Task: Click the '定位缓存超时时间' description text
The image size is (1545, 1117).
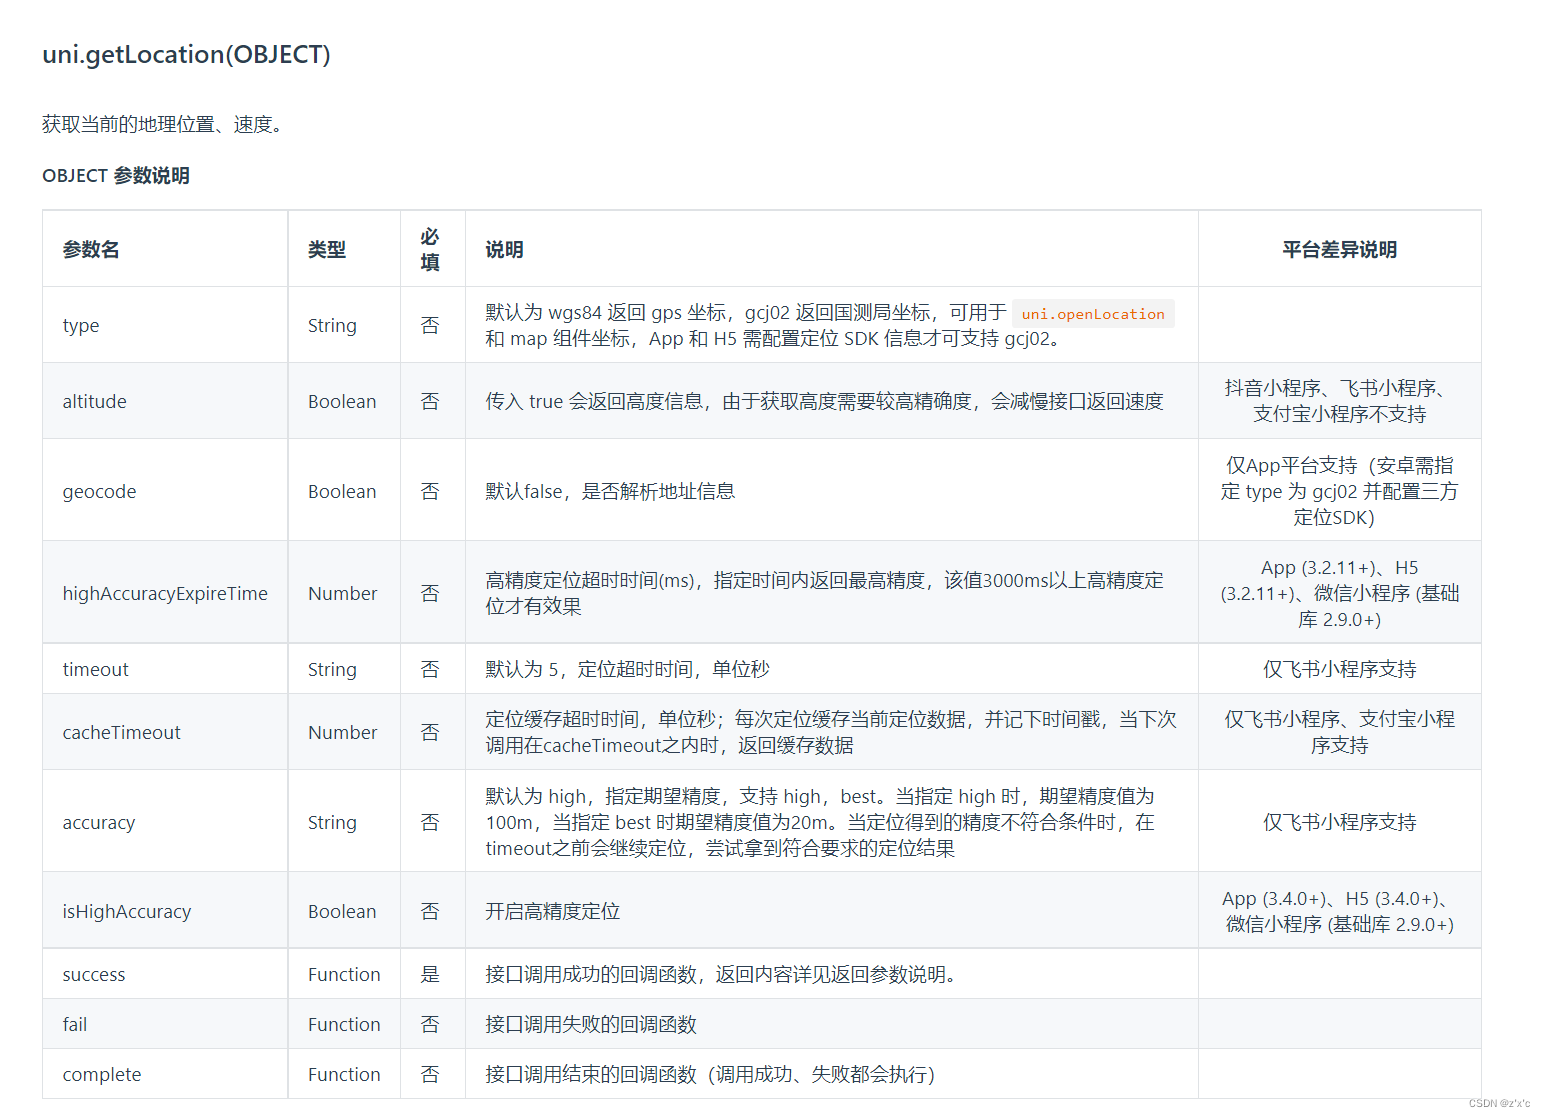Action: pyautogui.click(x=830, y=732)
